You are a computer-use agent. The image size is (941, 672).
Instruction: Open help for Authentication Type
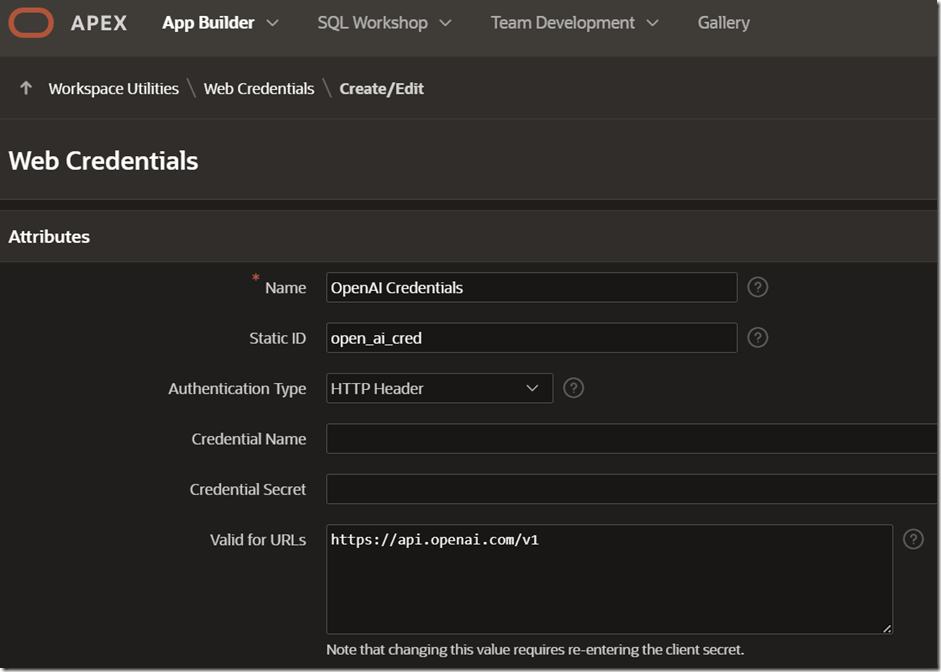click(573, 388)
